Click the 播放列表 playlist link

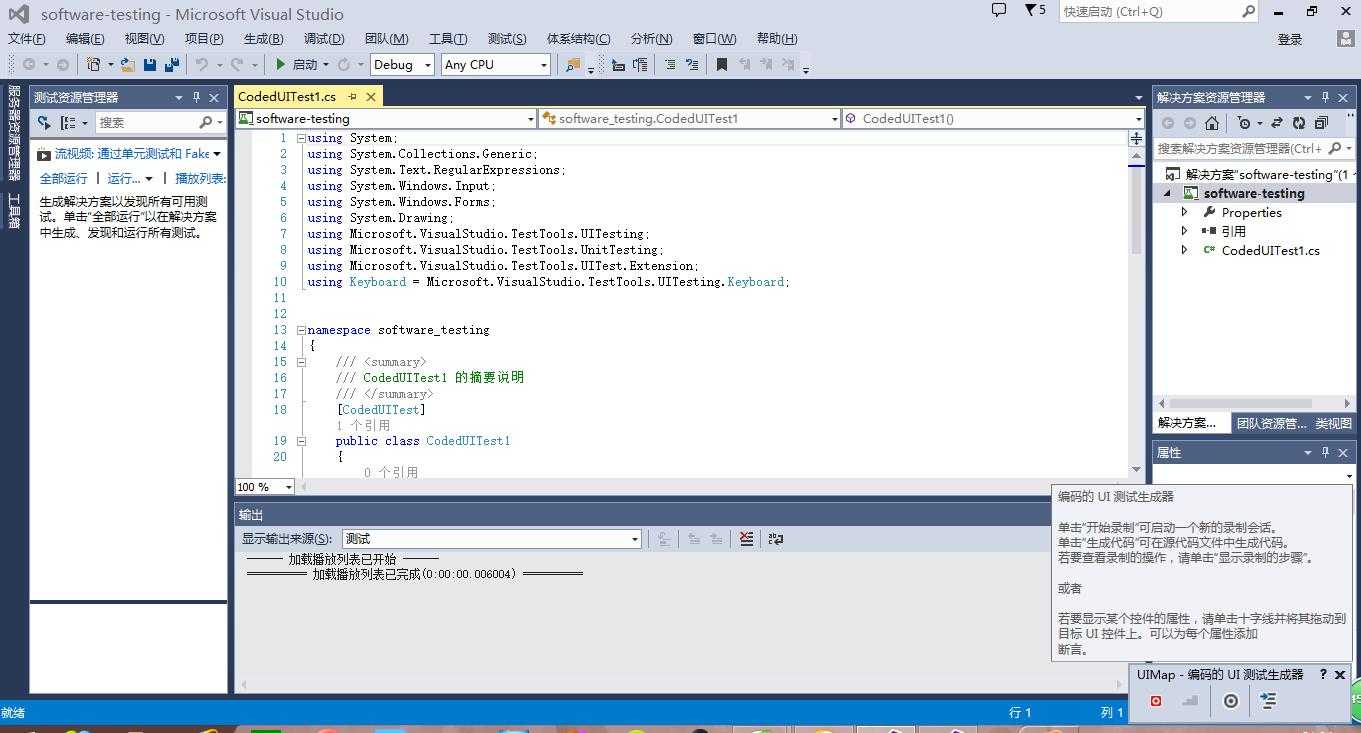point(200,178)
